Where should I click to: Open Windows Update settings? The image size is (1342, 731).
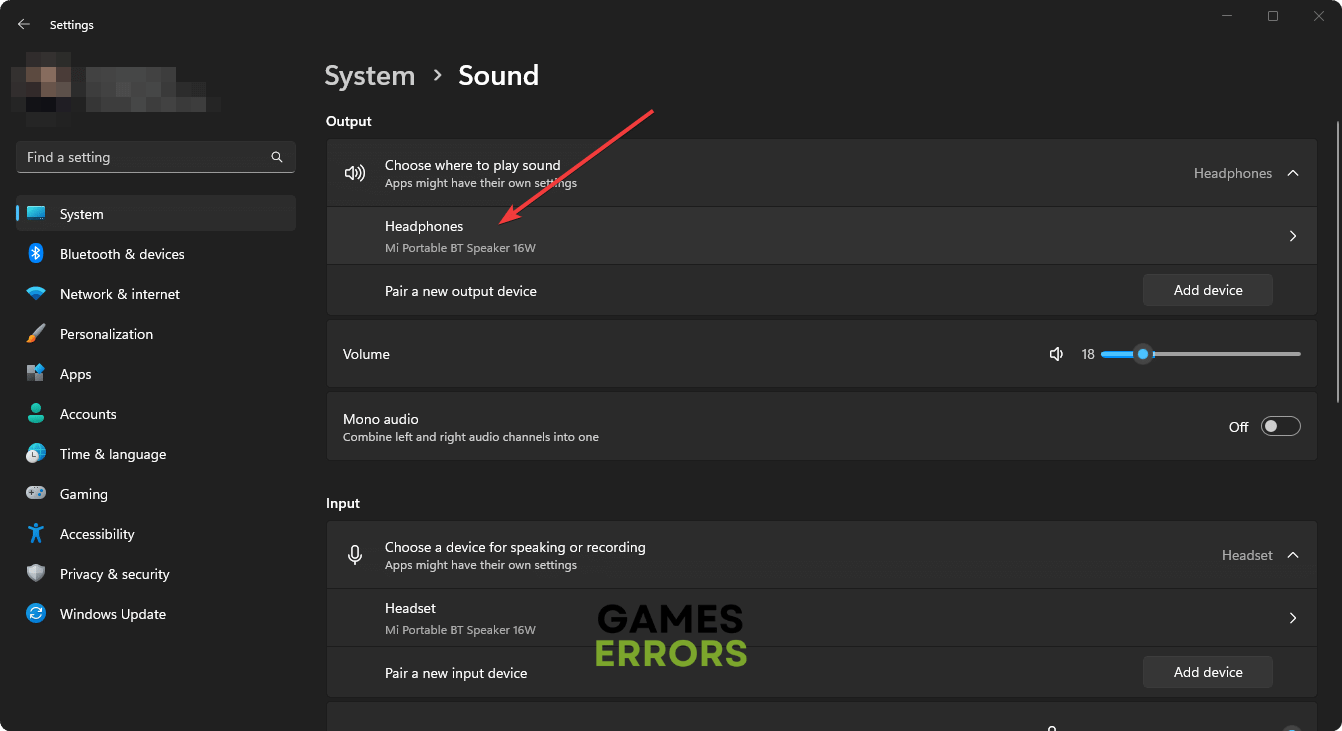click(x=156, y=614)
